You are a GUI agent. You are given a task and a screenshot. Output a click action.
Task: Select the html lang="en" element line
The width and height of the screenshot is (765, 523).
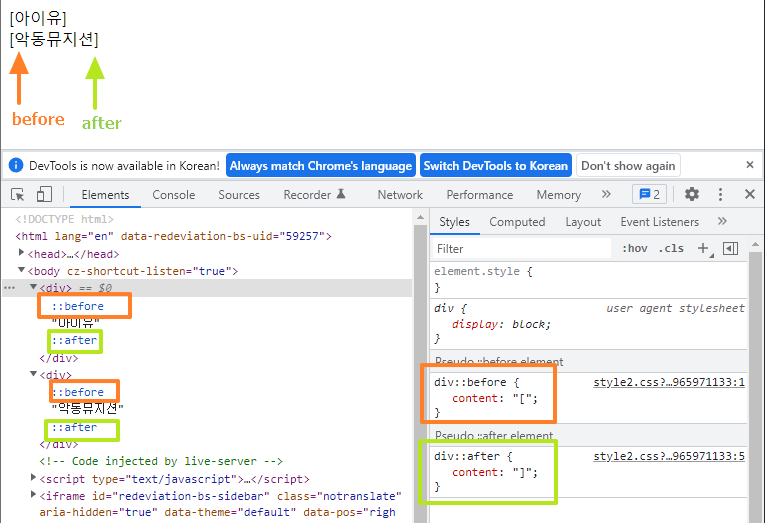point(173,236)
